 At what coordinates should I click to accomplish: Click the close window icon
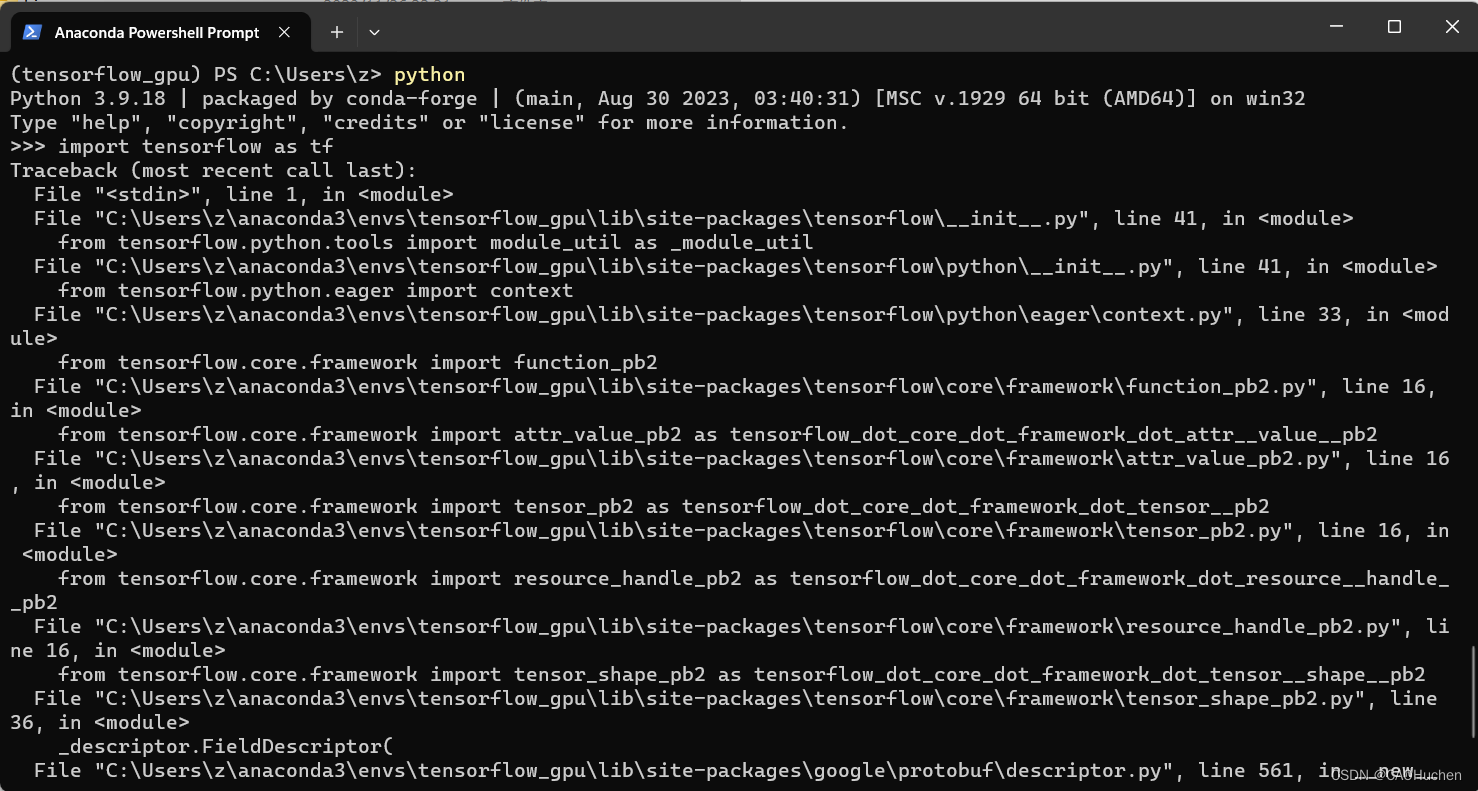pos(1452,27)
